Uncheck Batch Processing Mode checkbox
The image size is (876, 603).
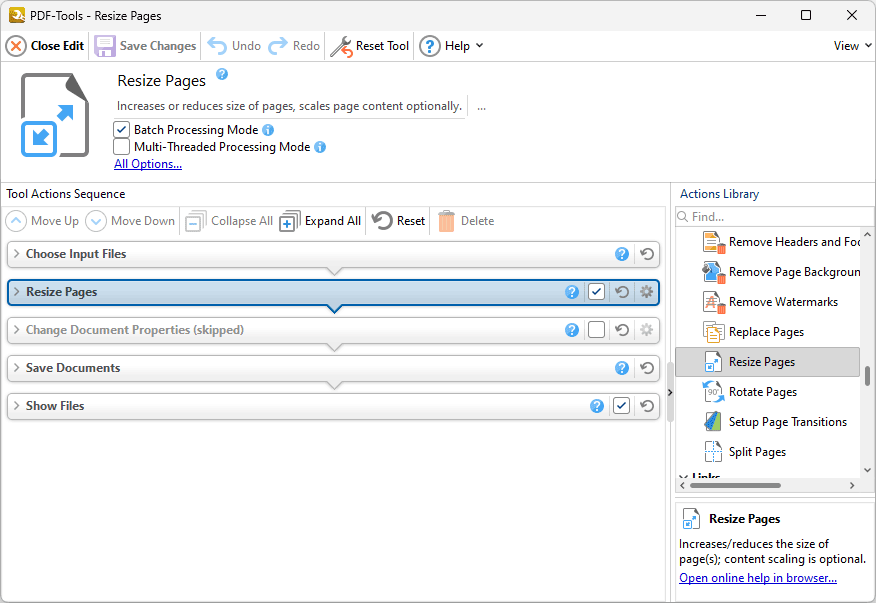click(121, 130)
